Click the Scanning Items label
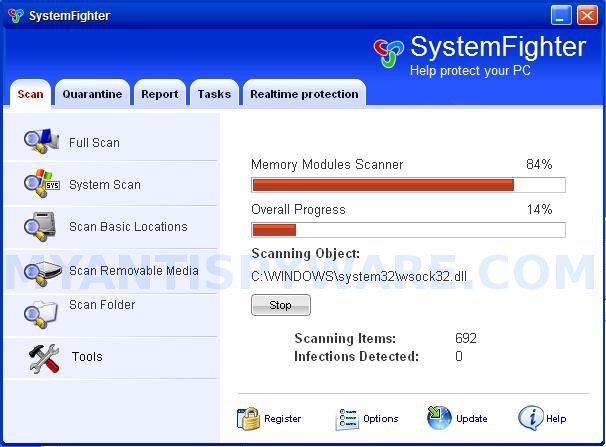This screenshot has width=606, height=447. [x=345, y=338]
